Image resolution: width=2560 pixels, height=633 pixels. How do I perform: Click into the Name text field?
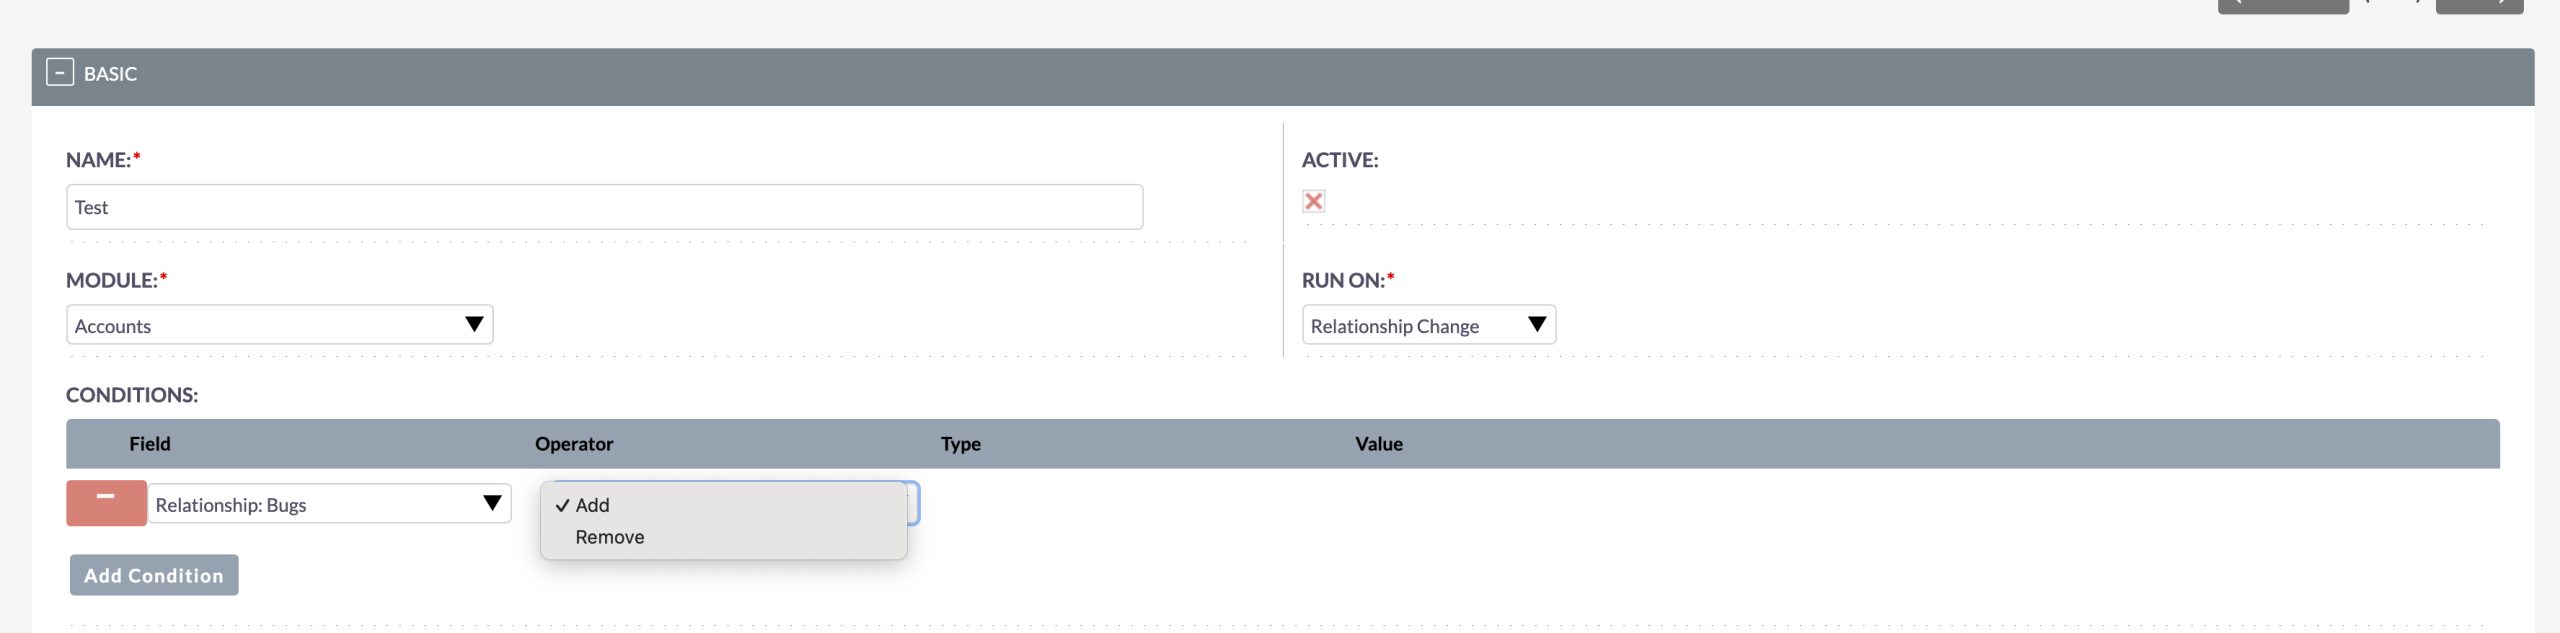pyautogui.click(x=604, y=207)
